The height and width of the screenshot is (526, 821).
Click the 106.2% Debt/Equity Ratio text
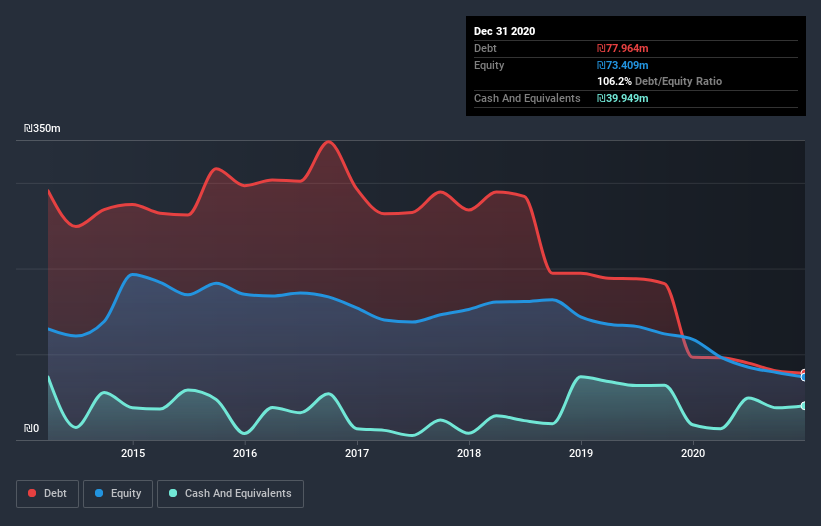coord(659,81)
